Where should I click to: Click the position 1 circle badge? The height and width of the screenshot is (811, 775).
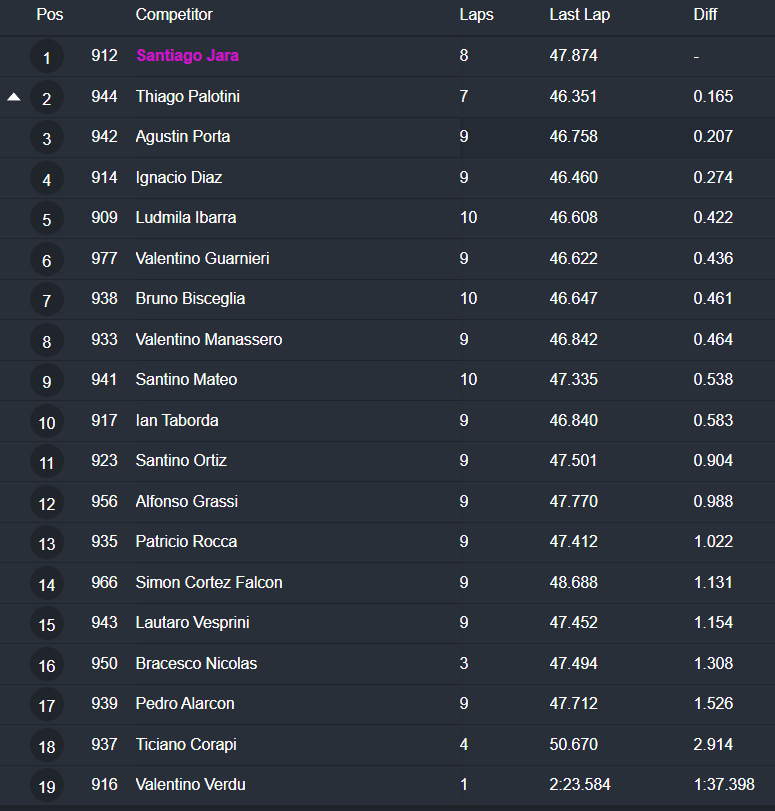[x=47, y=57]
